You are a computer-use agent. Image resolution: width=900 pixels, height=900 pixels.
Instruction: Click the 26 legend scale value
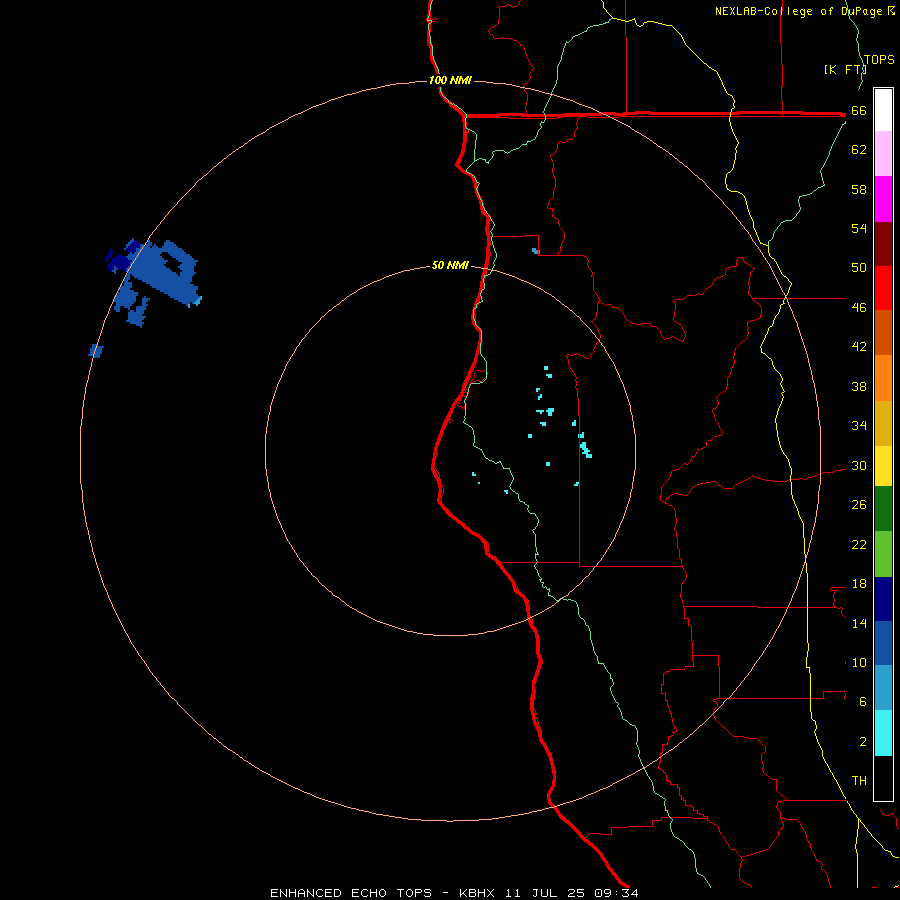click(859, 505)
